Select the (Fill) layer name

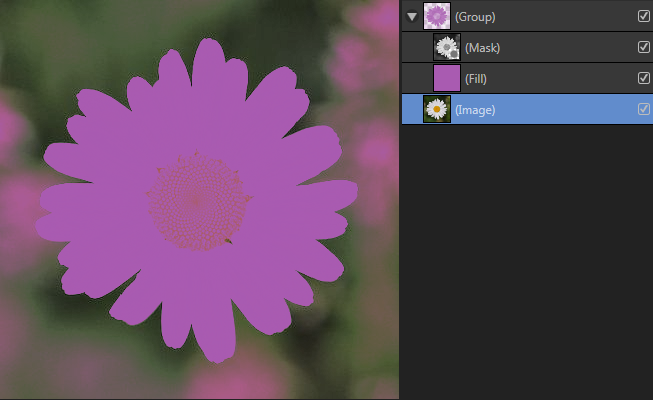click(476, 79)
